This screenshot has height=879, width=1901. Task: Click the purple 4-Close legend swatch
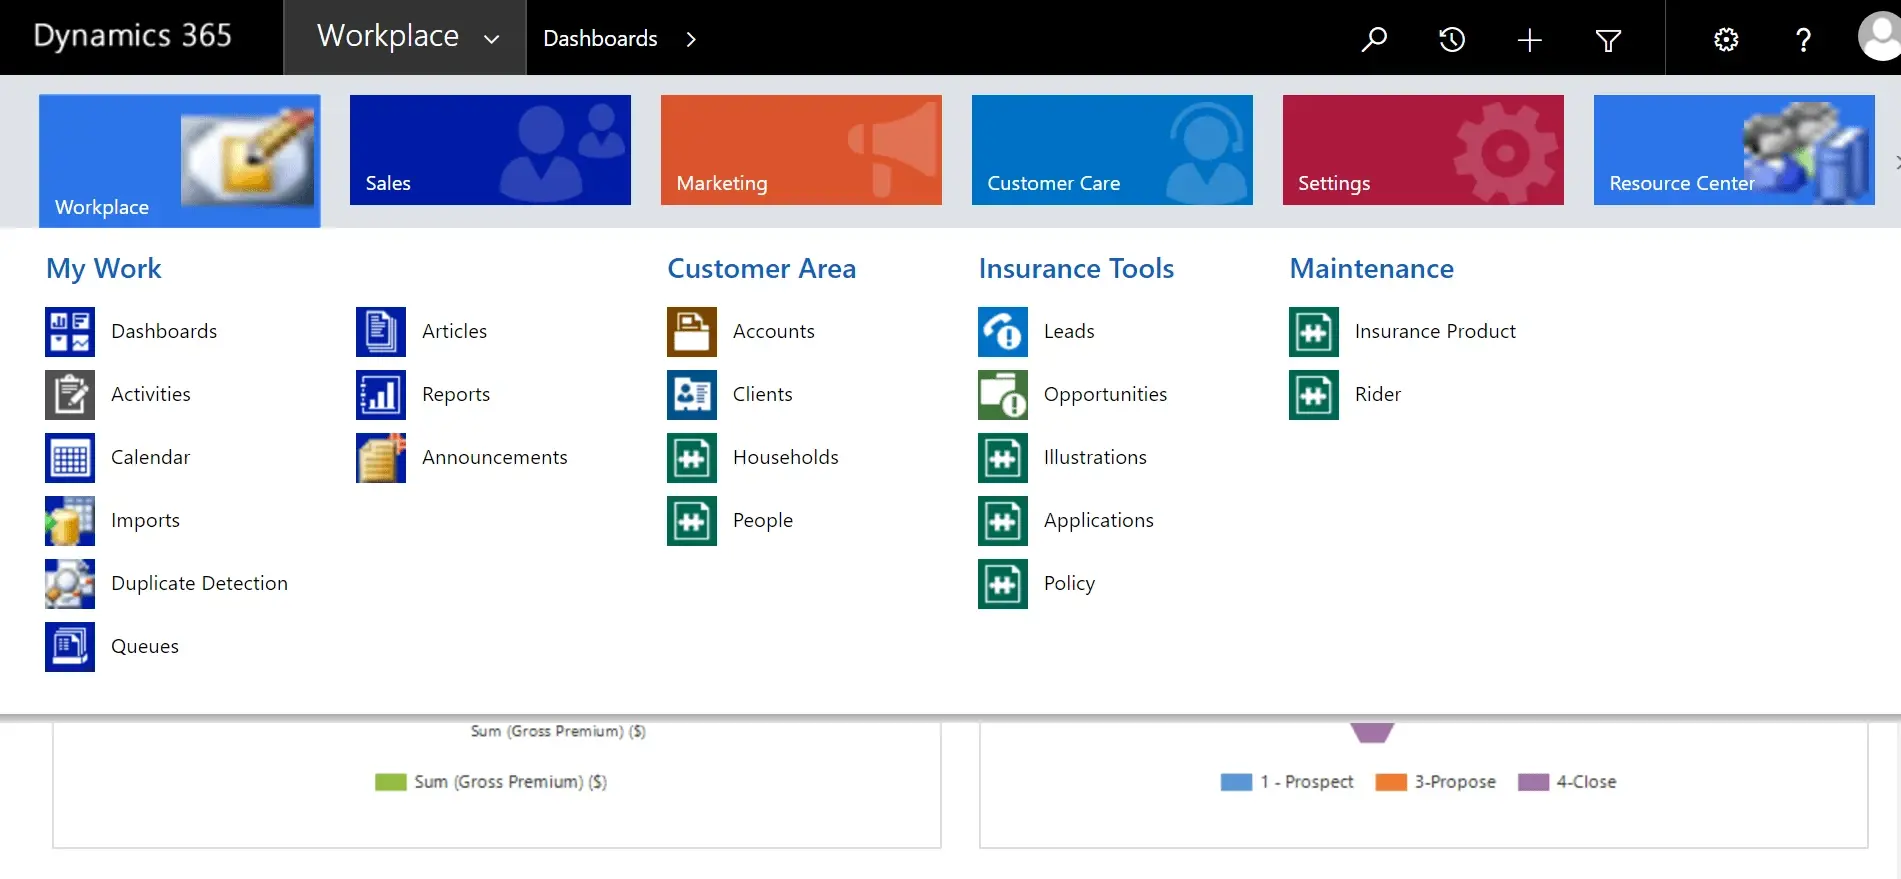tap(1533, 782)
